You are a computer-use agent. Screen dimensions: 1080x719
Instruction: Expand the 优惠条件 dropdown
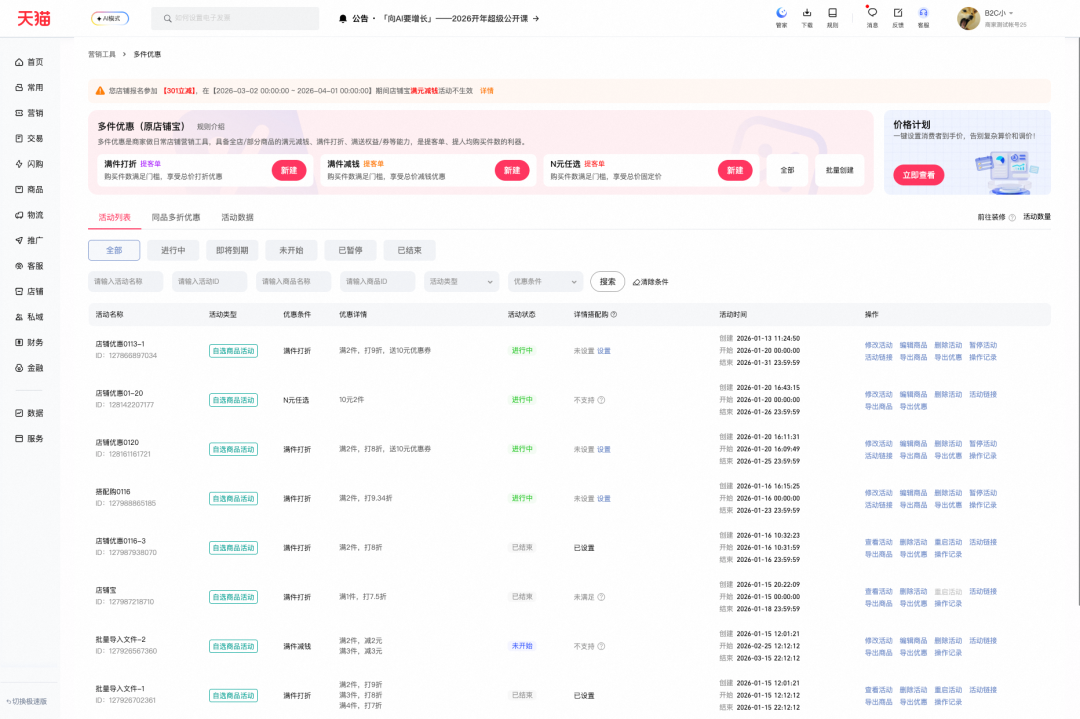(546, 282)
